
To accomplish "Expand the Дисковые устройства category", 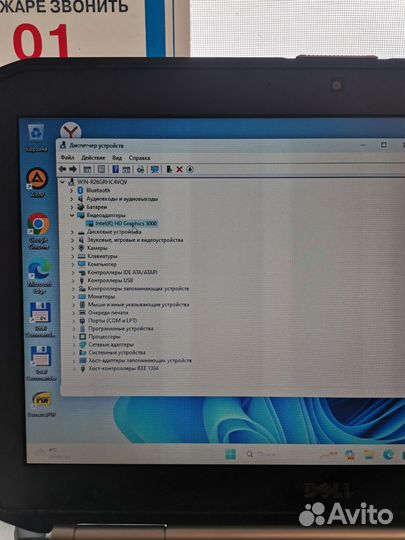I will (72, 232).
